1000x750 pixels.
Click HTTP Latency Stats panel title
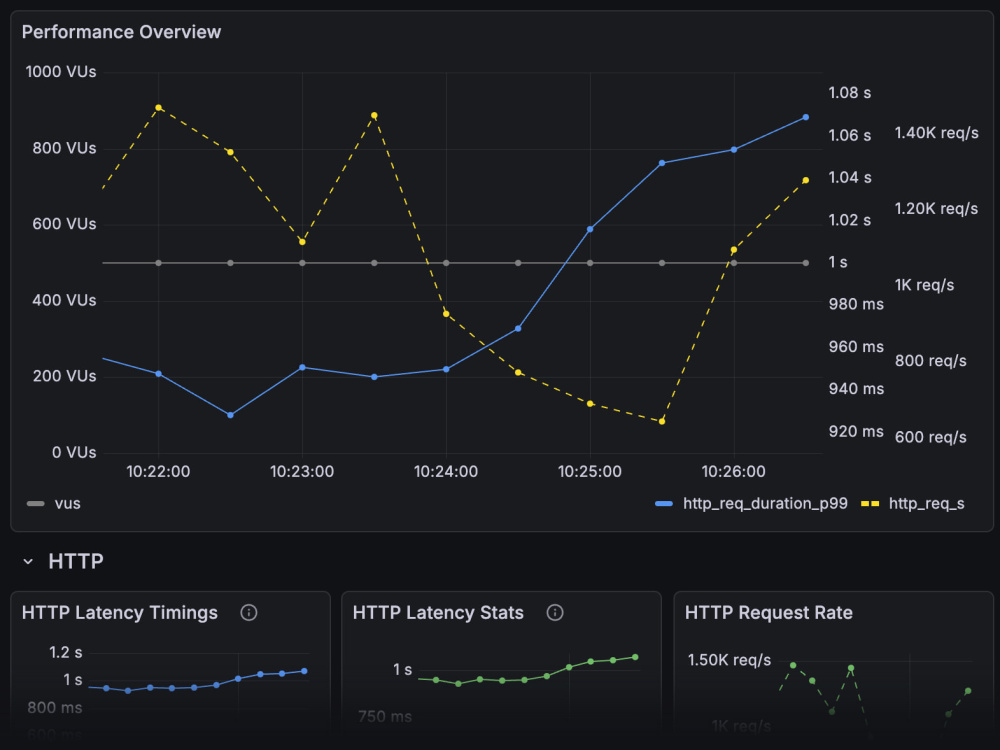(438, 613)
